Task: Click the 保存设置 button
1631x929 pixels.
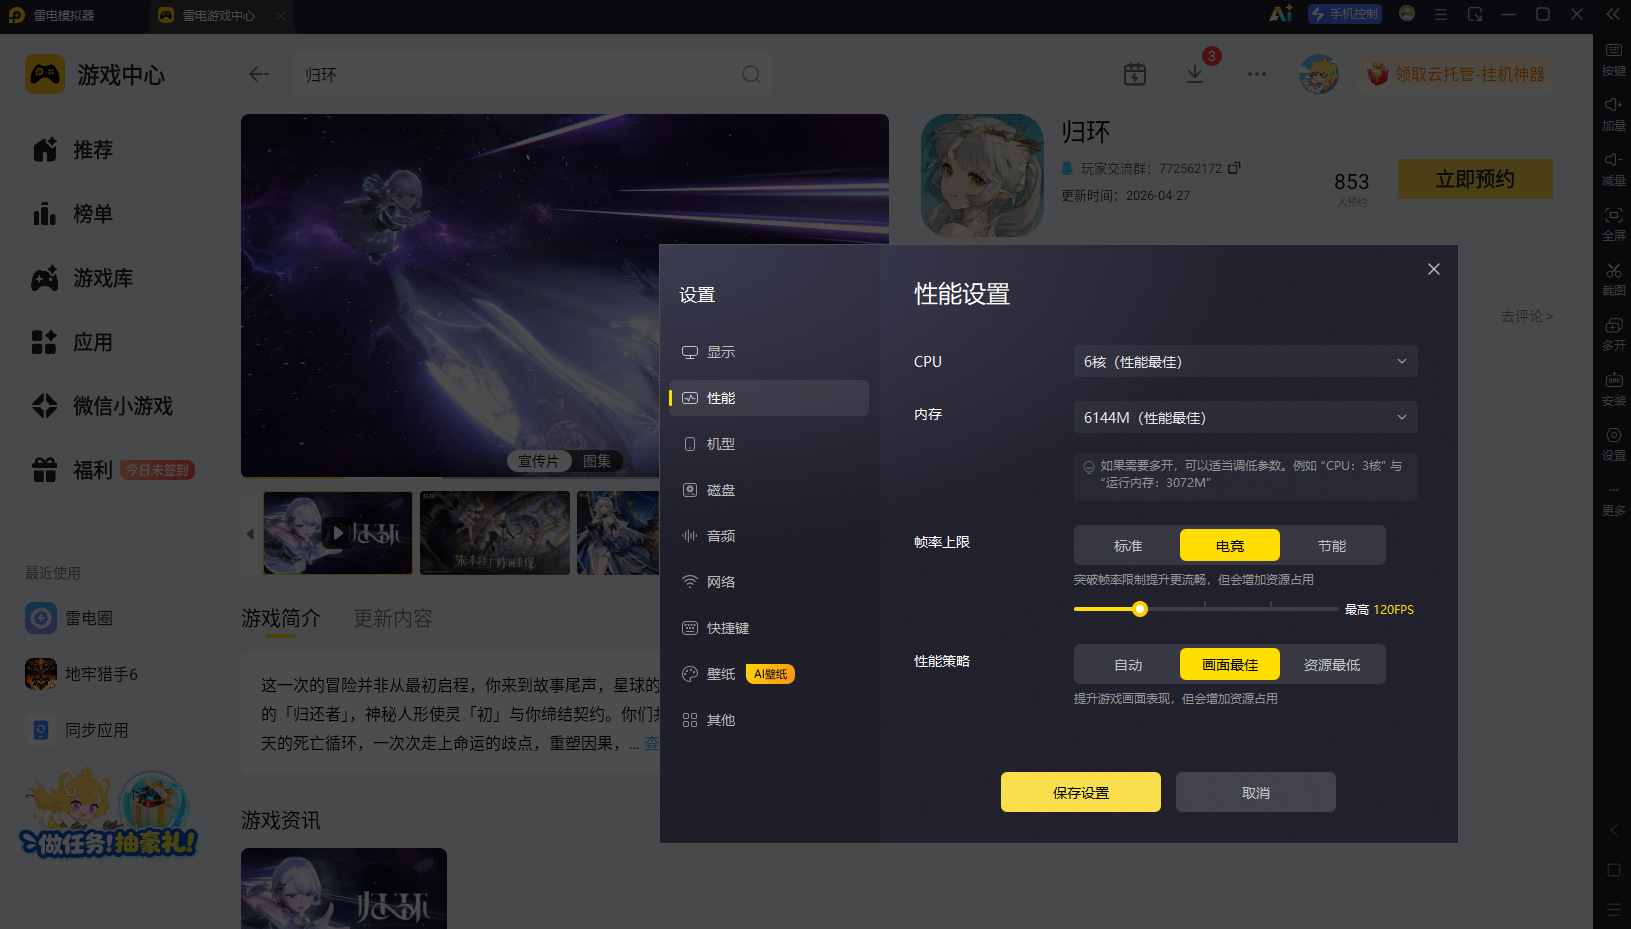Action: click(1081, 792)
